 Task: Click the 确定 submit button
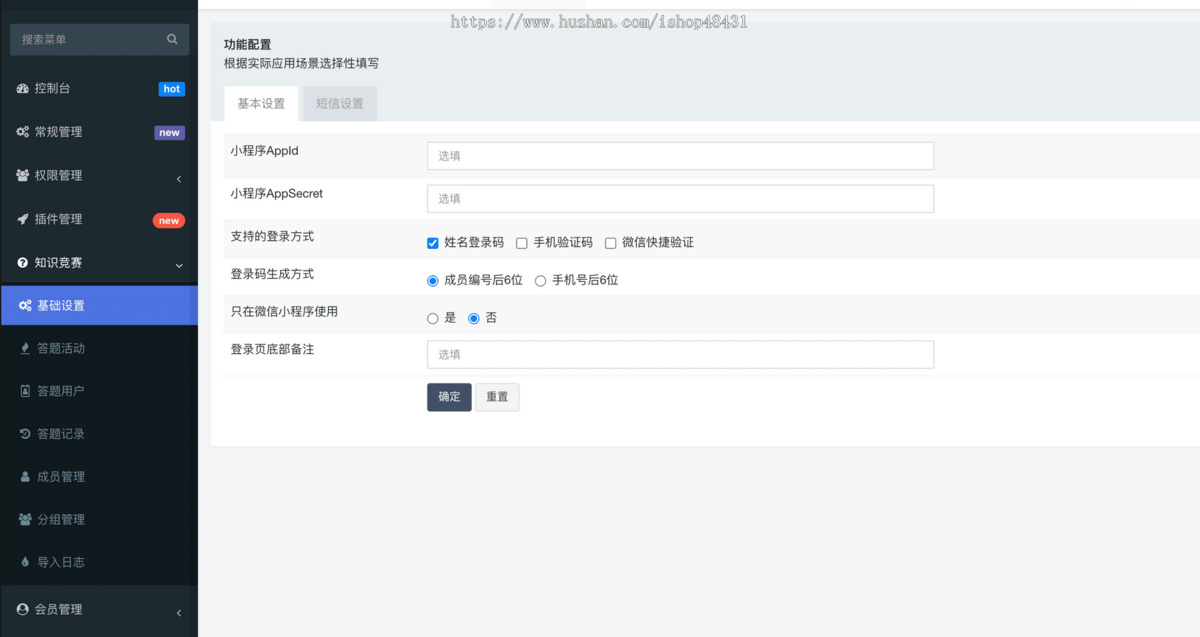click(x=449, y=397)
